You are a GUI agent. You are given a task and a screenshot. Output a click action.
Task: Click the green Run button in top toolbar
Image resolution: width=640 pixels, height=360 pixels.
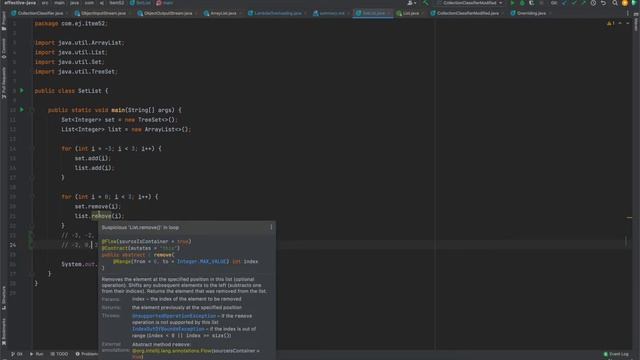coord(513,3)
